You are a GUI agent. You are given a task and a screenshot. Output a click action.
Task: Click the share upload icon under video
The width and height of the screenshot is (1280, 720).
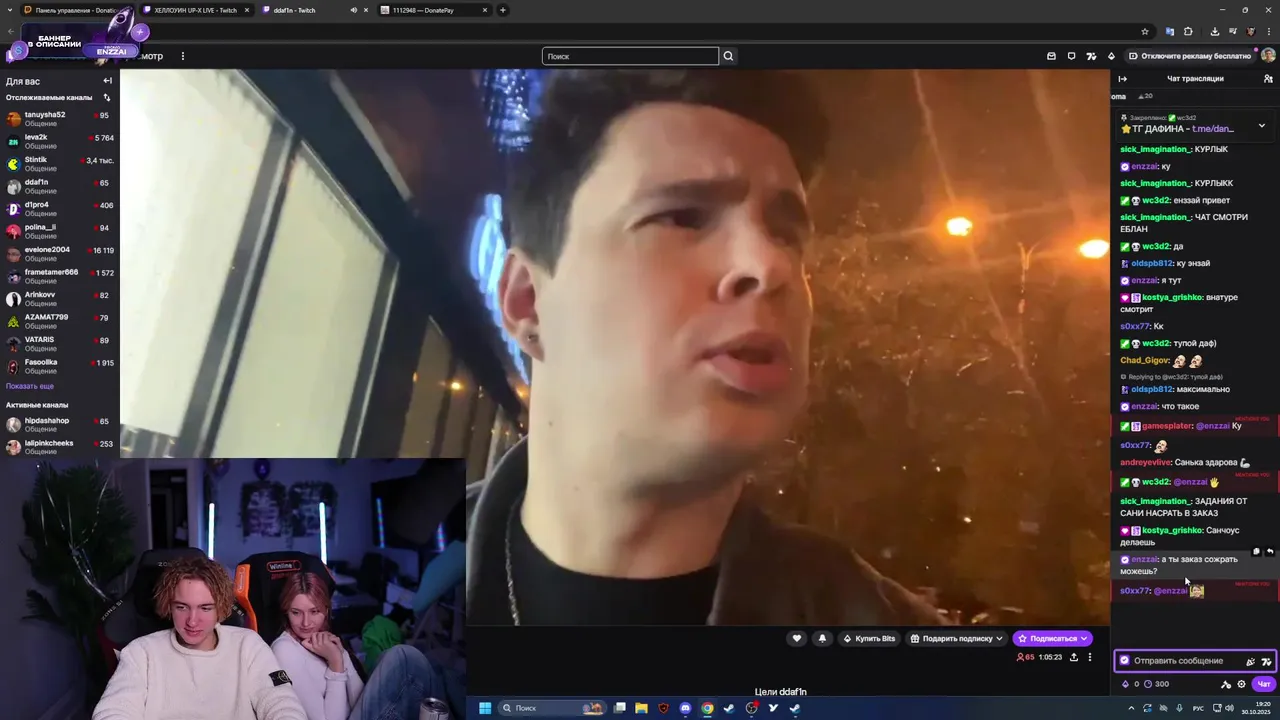tap(1073, 657)
